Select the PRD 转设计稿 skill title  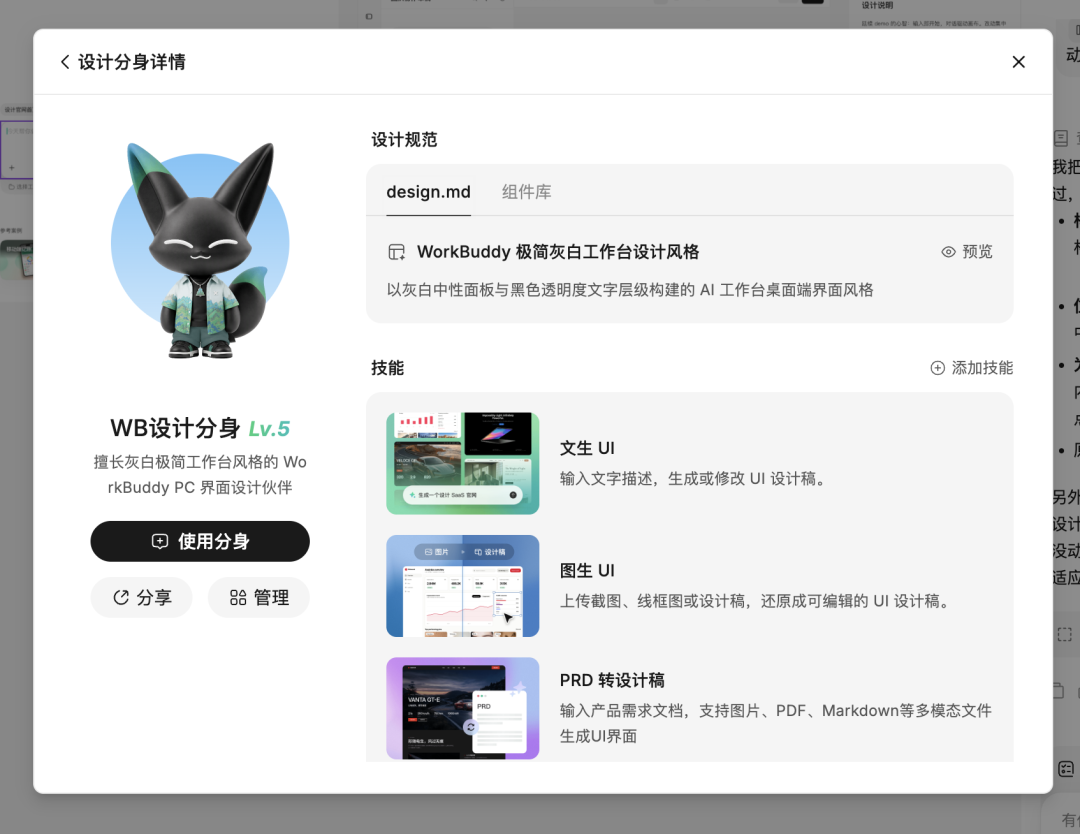(x=612, y=680)
